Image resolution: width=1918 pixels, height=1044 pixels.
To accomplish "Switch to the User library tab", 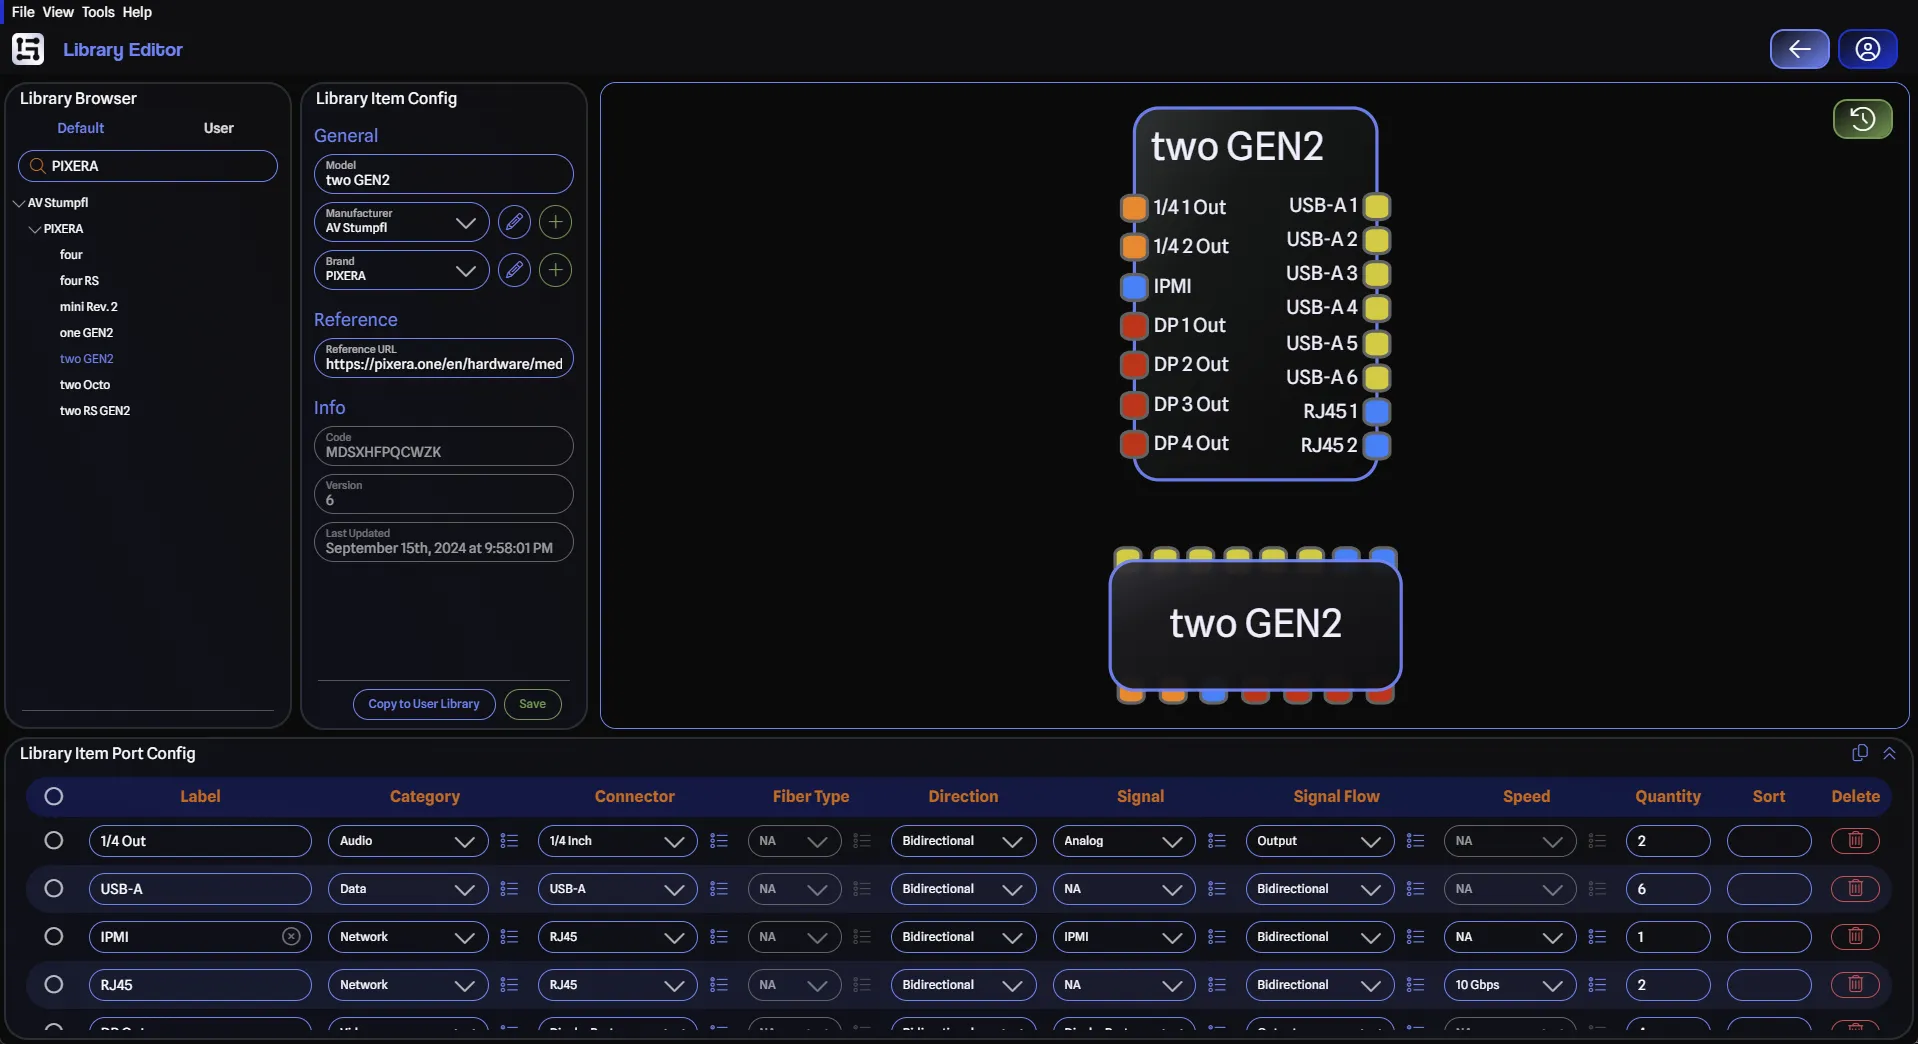I will click(218, 128).
